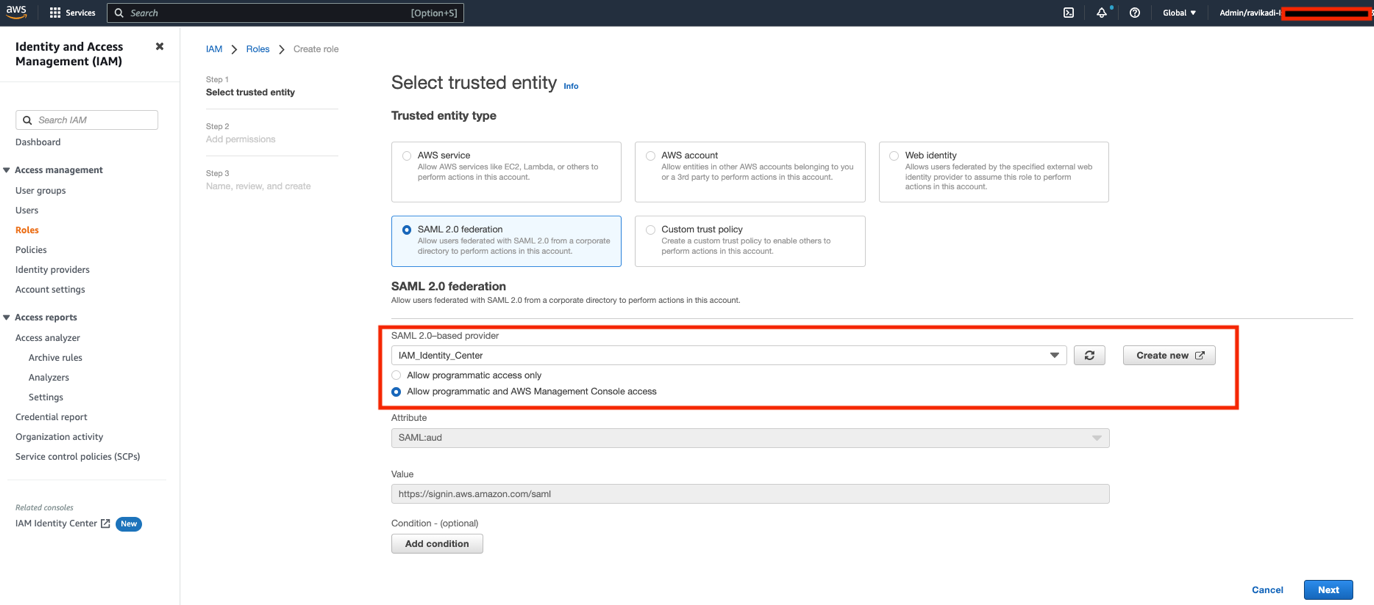
Task: Click the IAM breadcrumb link
Action: coord(214,49)
